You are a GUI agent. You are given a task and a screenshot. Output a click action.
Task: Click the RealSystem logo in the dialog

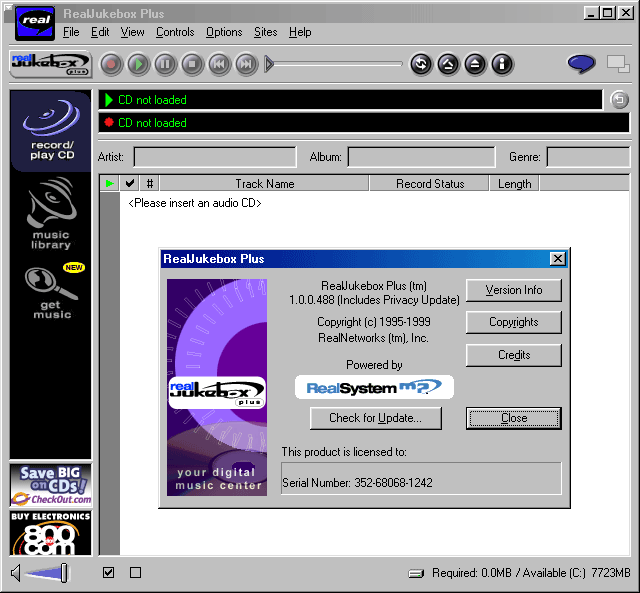(x=374, y=387)
